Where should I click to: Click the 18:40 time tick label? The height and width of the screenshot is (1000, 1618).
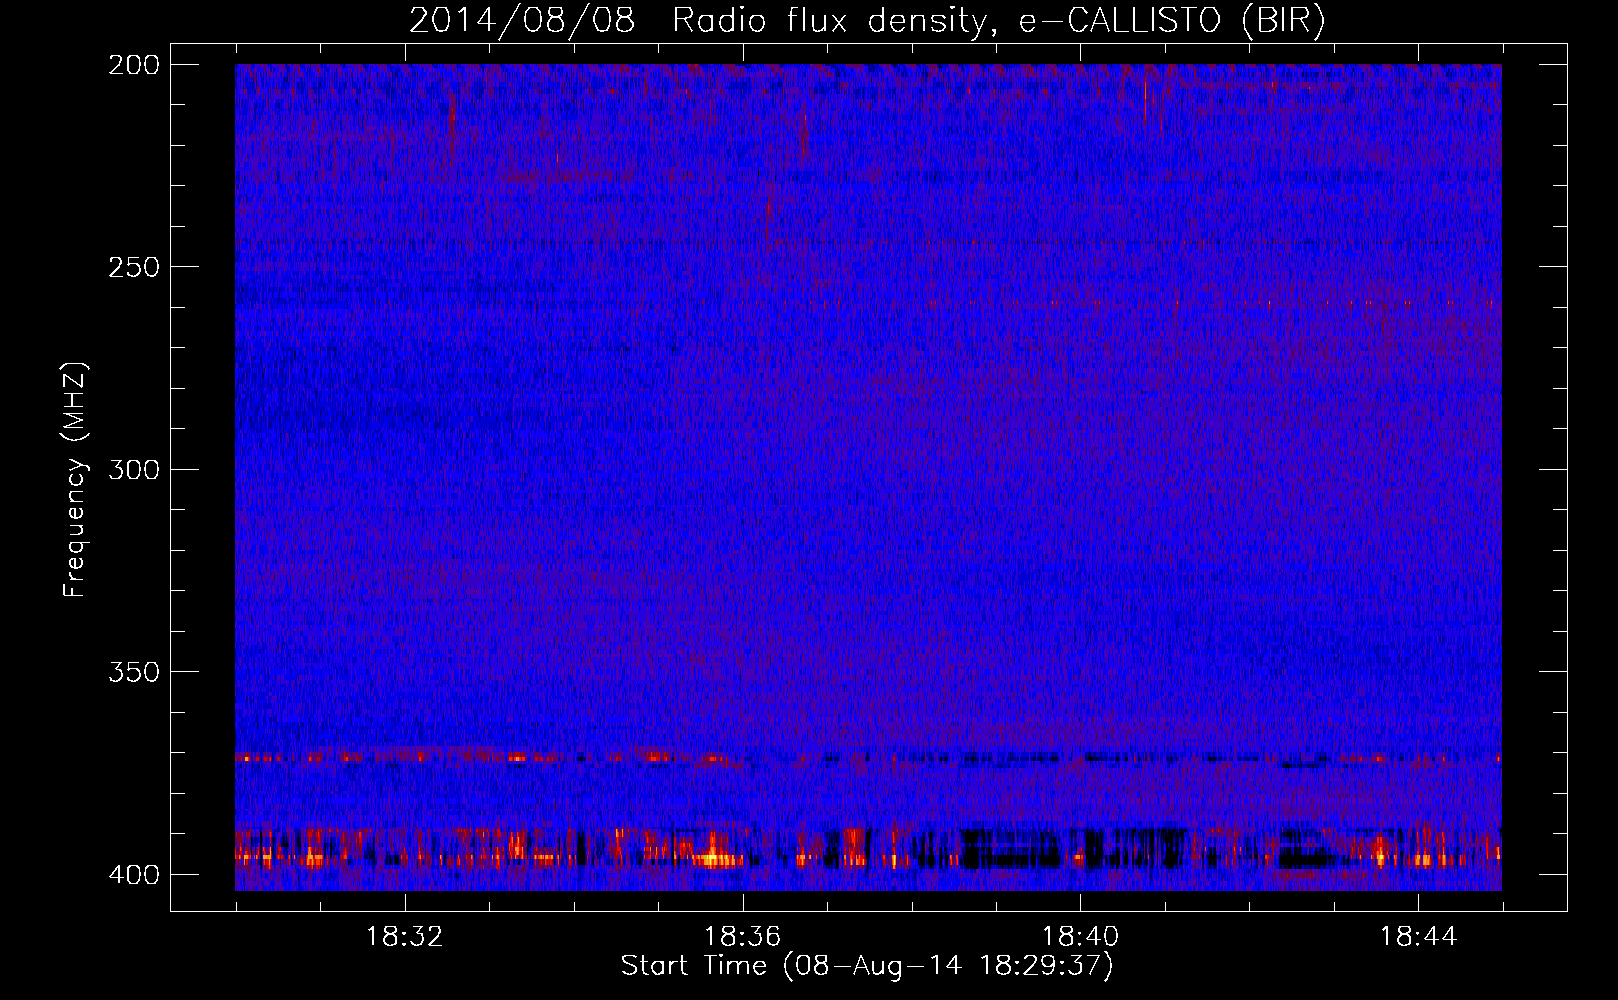1080,937
